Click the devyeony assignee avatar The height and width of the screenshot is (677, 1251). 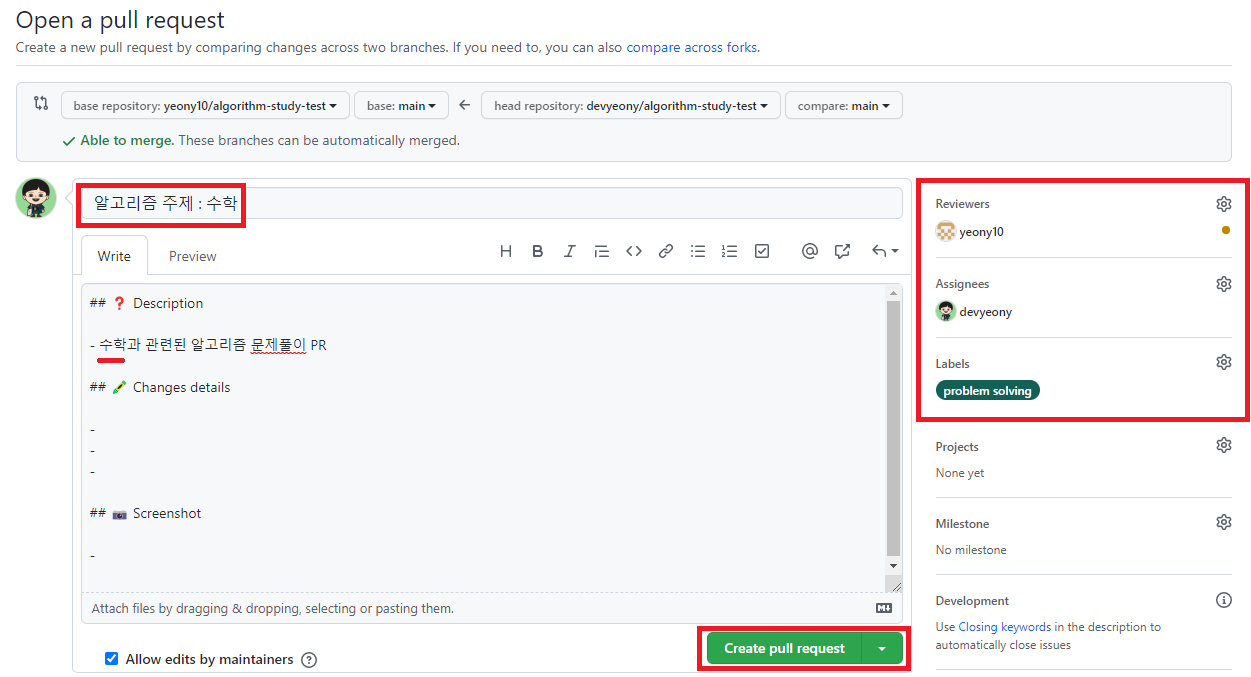coord(946,311)
